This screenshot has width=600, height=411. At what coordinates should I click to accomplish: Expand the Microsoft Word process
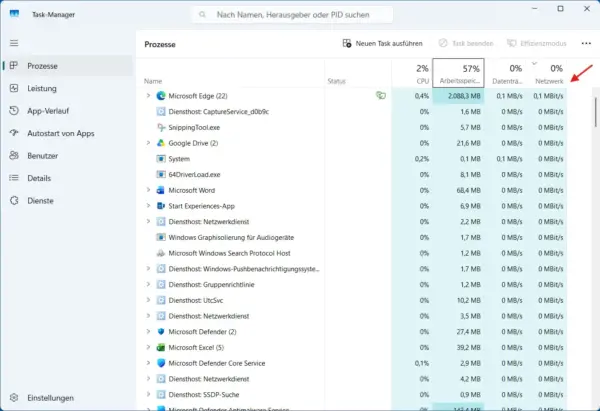[148, 190]
